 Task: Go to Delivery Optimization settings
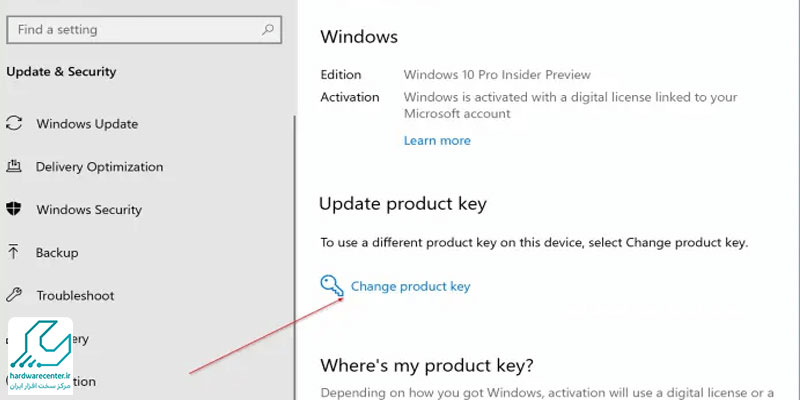(x=99, y=167)
